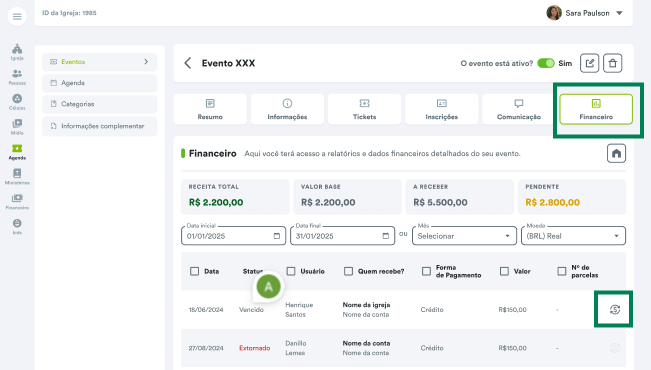This screenshot has width=651, height=370.
Task: Click the Data inicial date field
Action: coord(233,236)
